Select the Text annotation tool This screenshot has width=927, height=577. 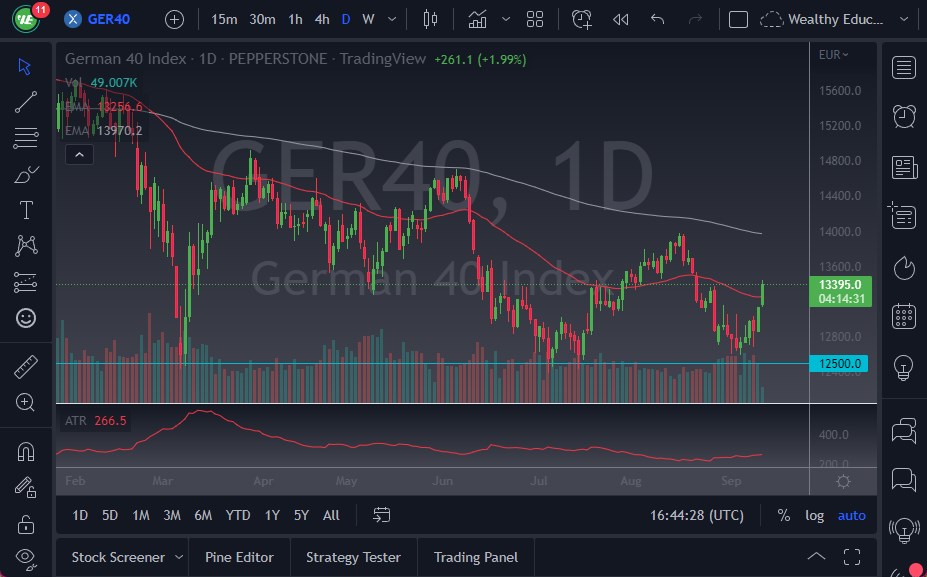26,209
